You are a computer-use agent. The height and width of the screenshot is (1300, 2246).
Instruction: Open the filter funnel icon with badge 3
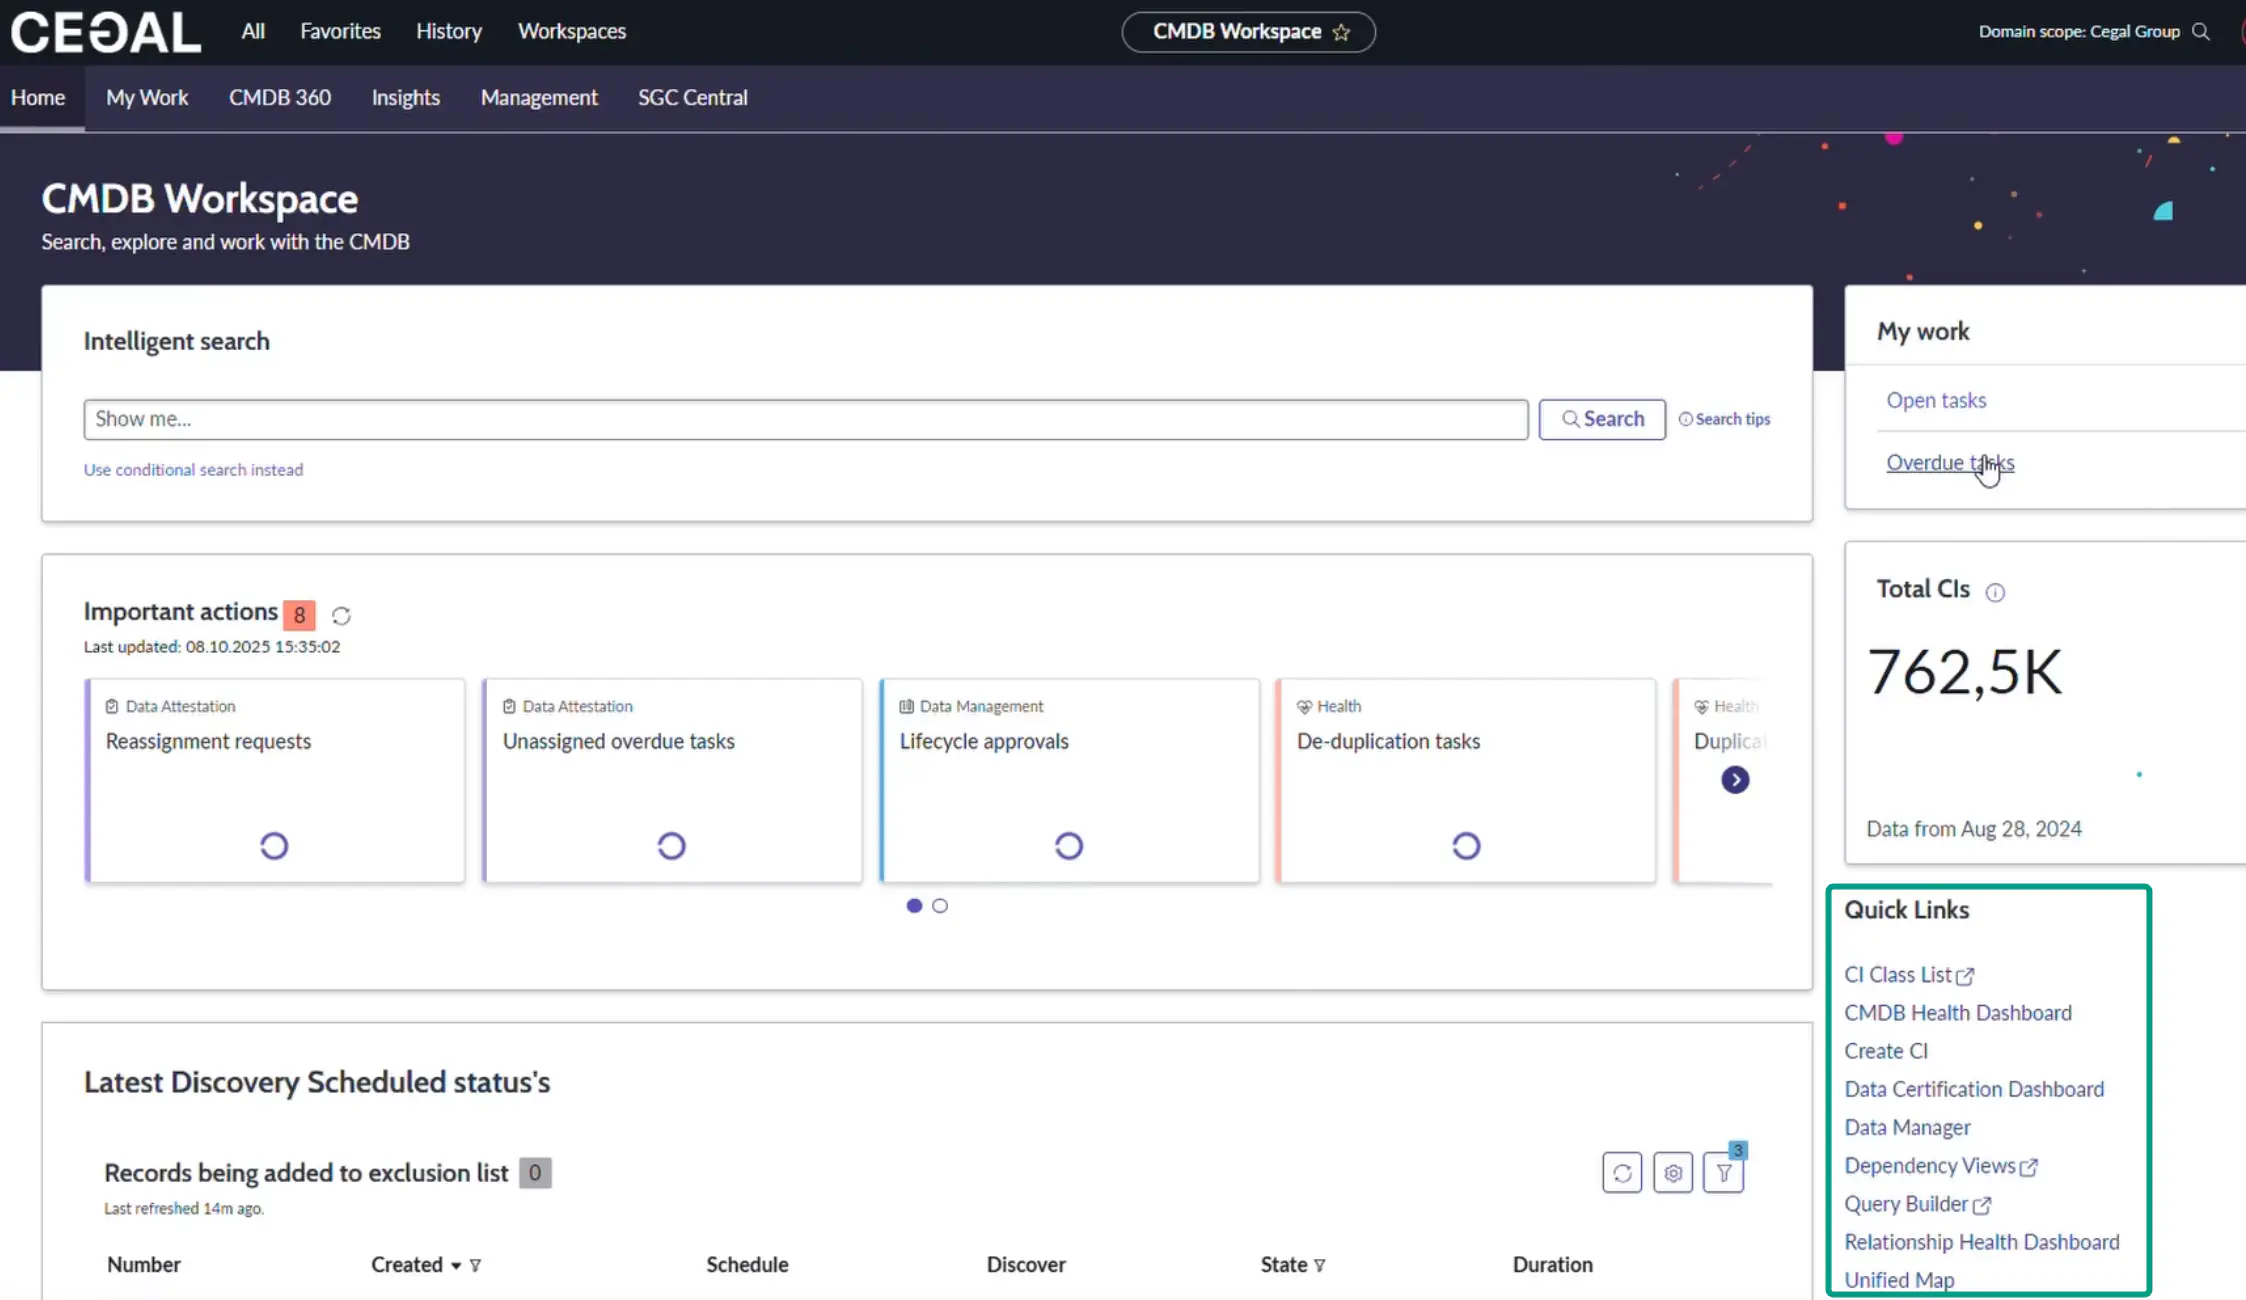(x=1723, y=1172)
